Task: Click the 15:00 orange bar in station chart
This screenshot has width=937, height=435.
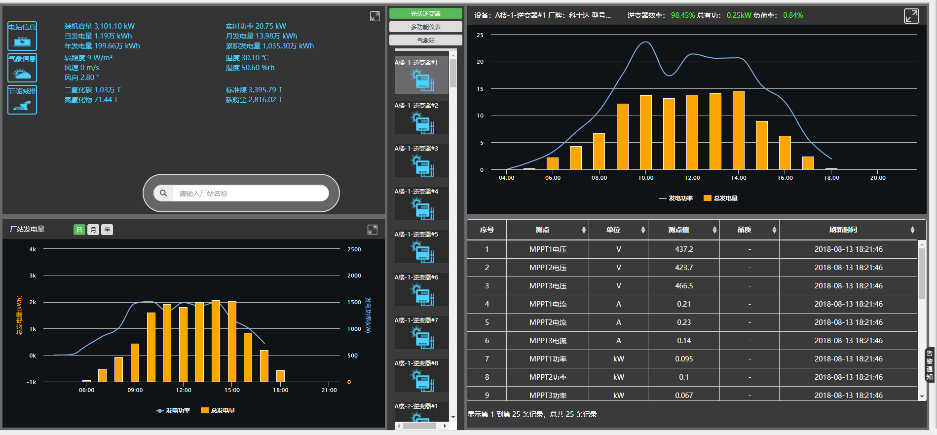Action: 232,341
